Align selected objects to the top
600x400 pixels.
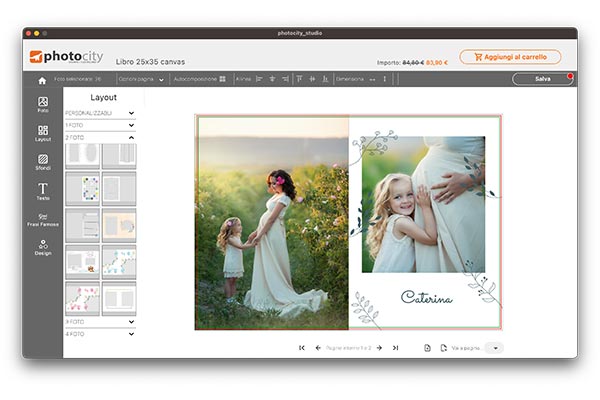[299, 79]
